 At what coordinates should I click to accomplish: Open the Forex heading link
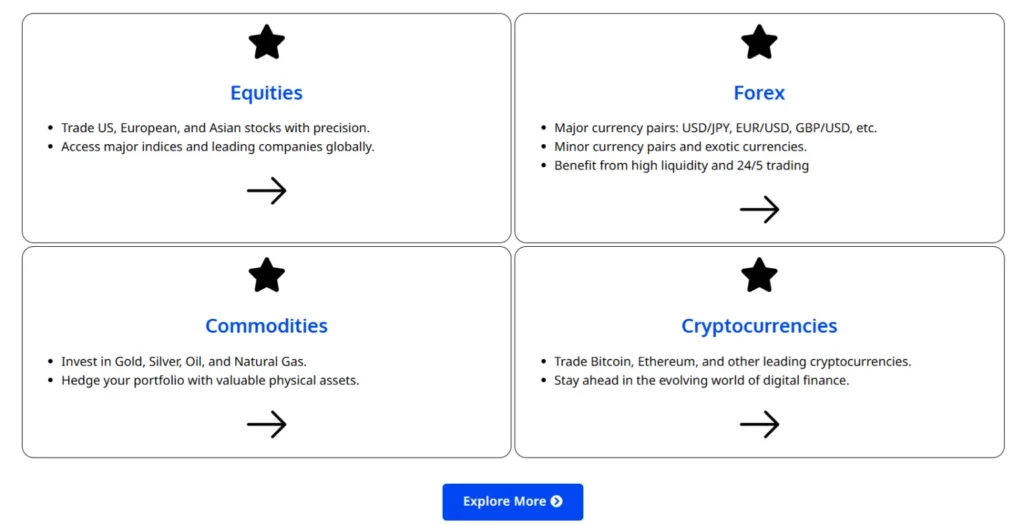coord(759,93)
